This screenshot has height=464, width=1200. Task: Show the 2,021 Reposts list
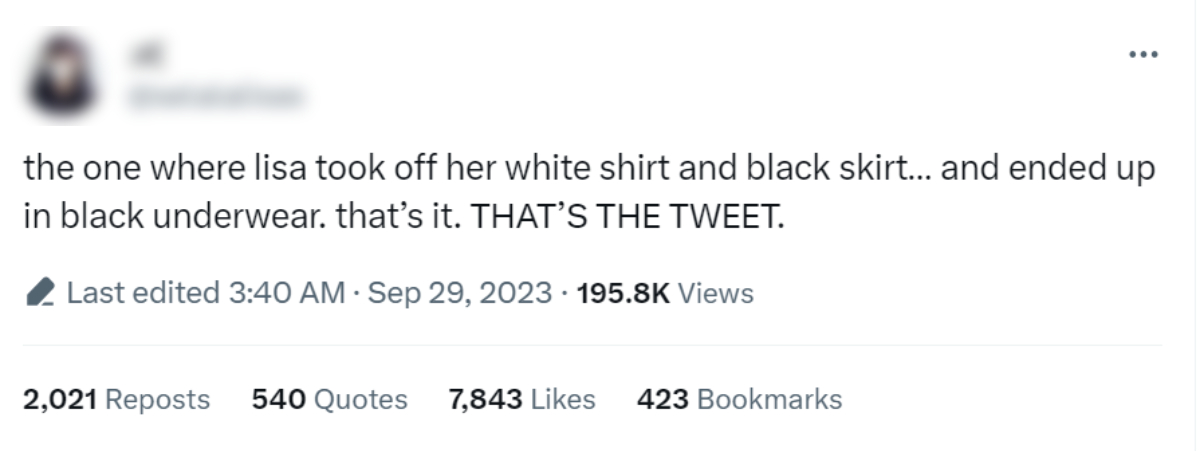click(116, 400)
